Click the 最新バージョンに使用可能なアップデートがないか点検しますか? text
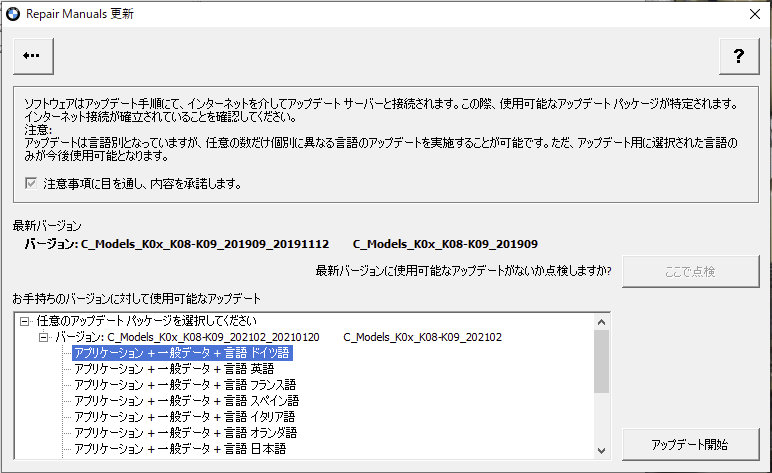 [463, 271]
